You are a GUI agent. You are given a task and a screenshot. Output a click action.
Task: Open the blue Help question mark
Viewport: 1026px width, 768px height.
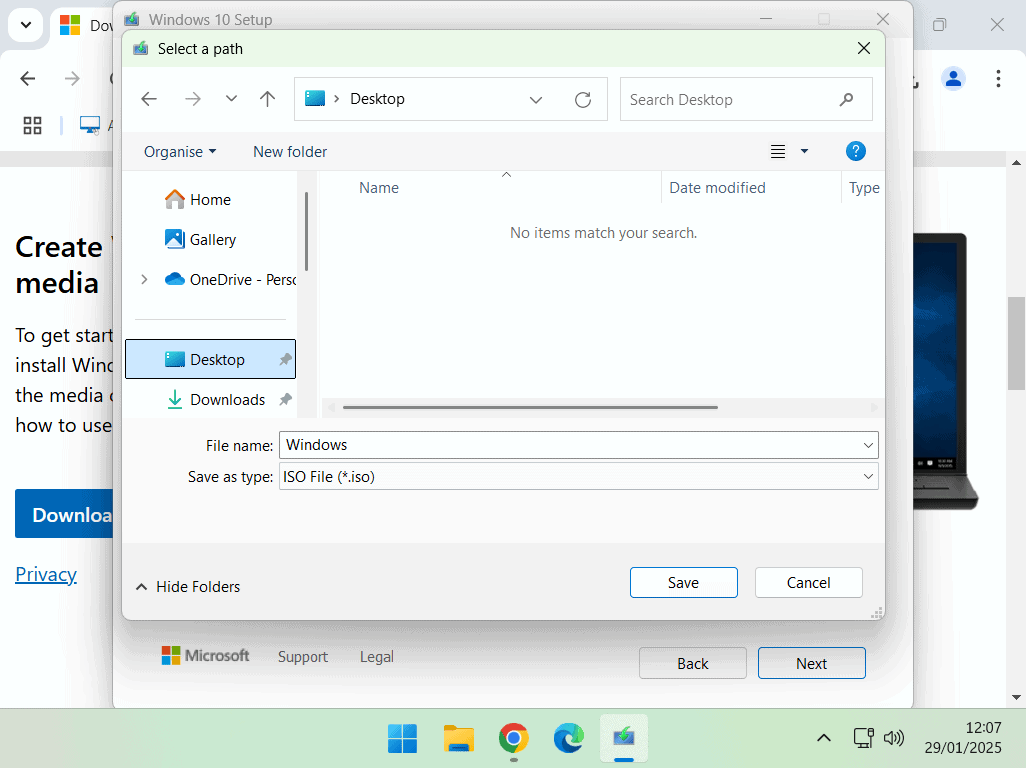(x=855, y=151)
